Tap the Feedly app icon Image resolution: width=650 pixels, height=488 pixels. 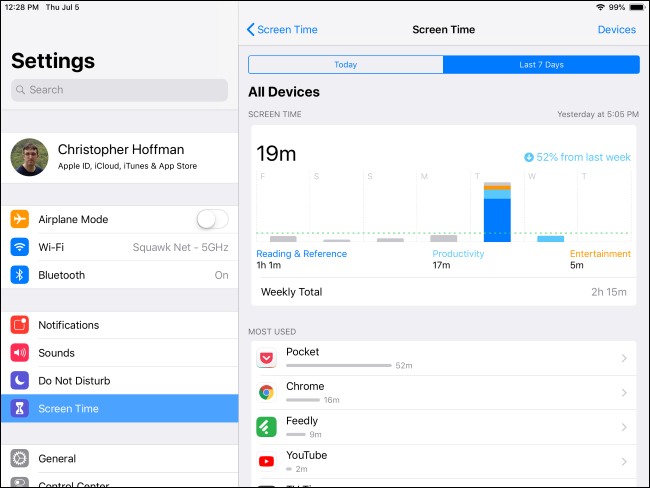pyautogui.click(x=267, y=427)
